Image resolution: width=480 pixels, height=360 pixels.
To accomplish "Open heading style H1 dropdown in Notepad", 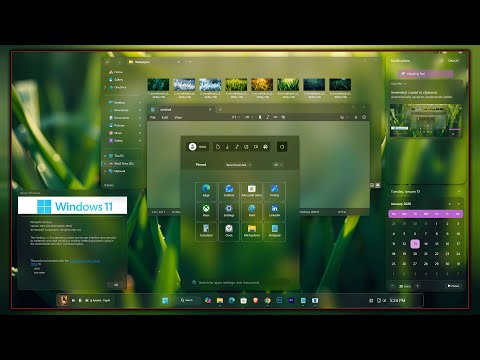I will (236, 117).
